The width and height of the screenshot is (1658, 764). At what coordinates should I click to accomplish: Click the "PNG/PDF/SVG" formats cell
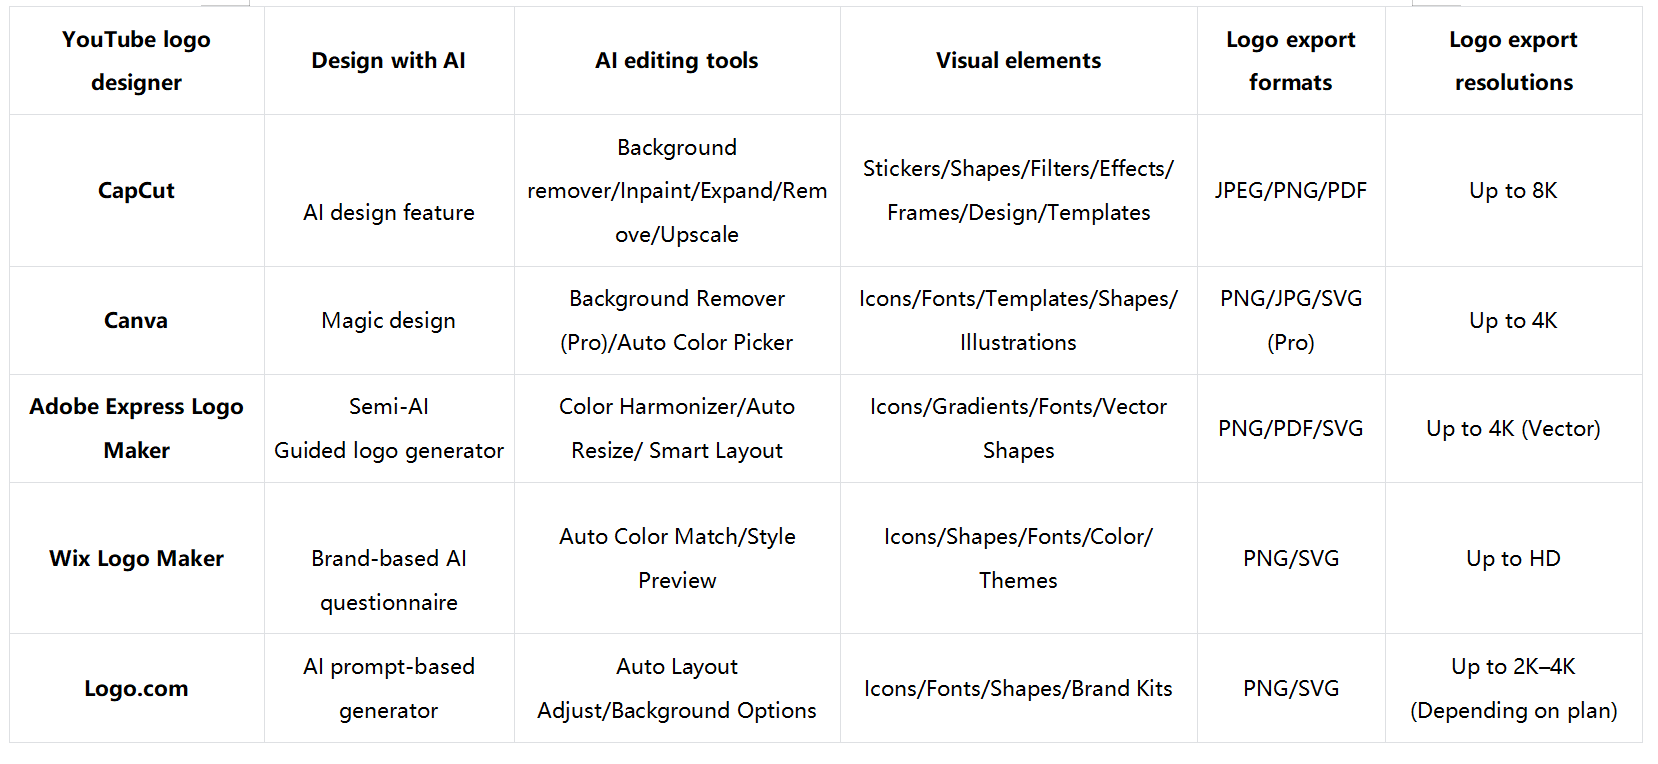[x=1290, y=429]
